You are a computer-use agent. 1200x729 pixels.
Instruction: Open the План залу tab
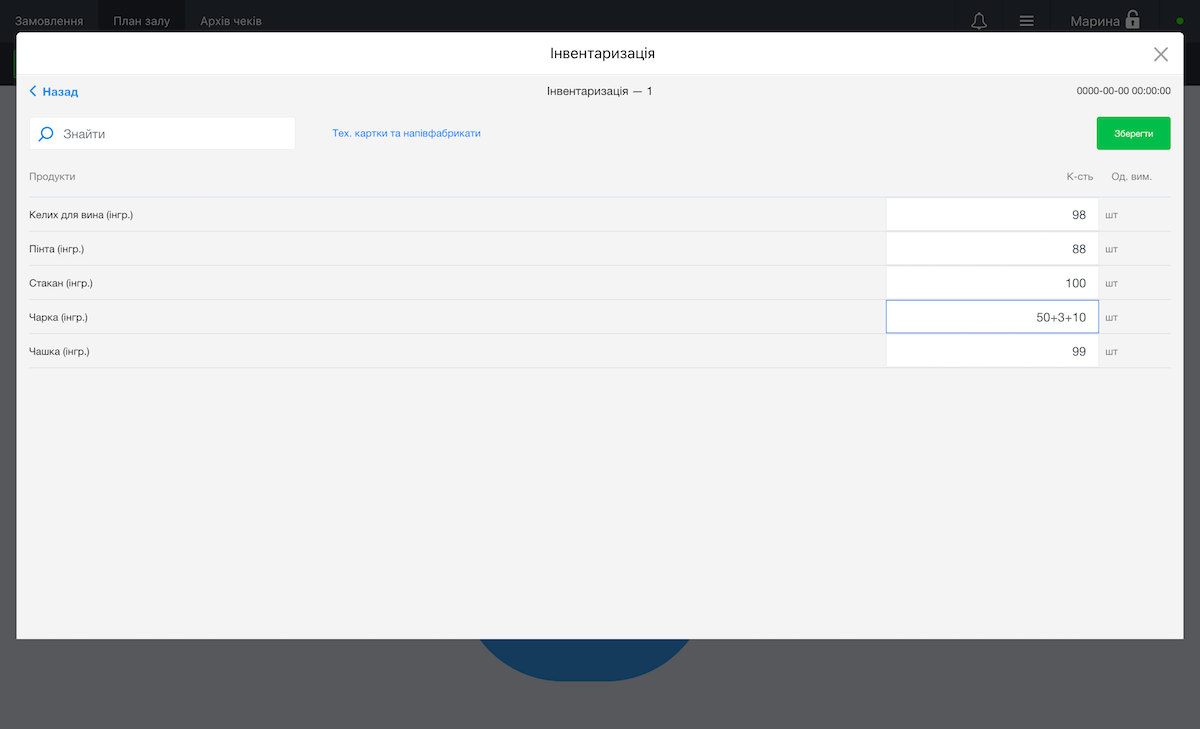[141, 21]
